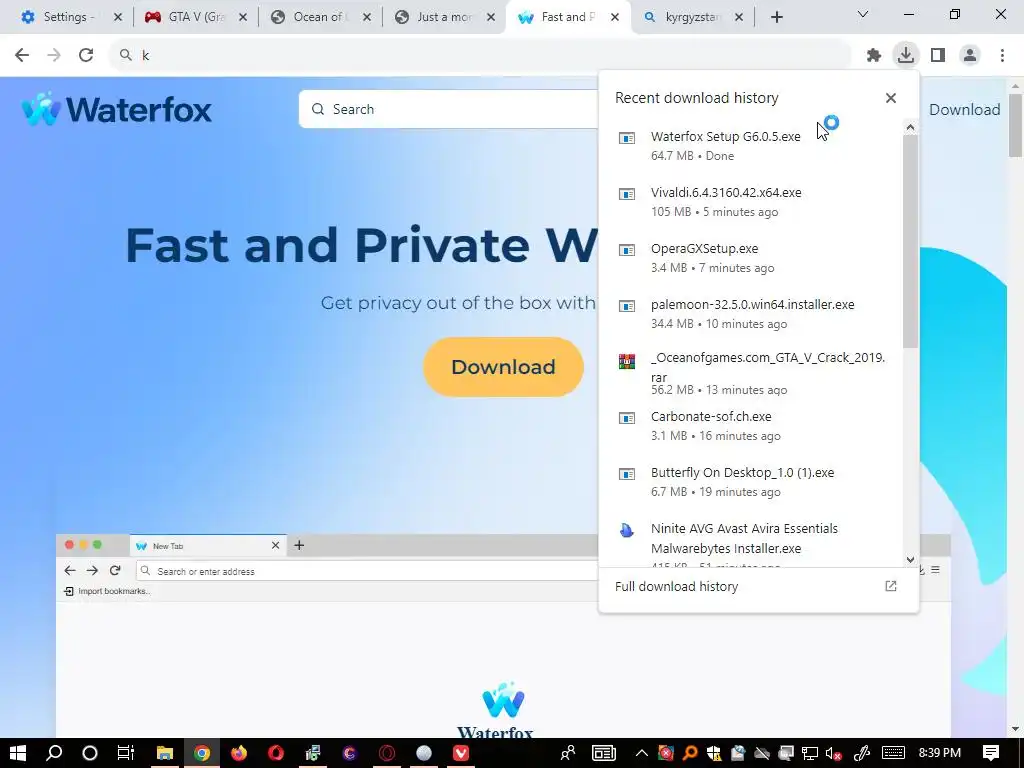This screenshot has height=768, width=1024.
Task: Open the _Oceanofgames.com_GTA_V_Crack_2019.rar entry
Action: (x=750, y=374)
